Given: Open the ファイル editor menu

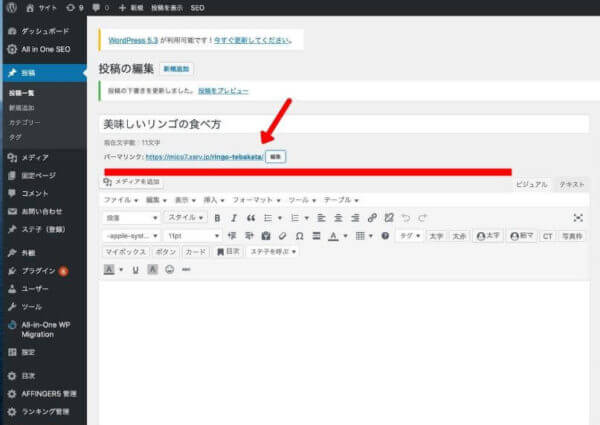Looking at the screenshot, I should pos(121,200).
